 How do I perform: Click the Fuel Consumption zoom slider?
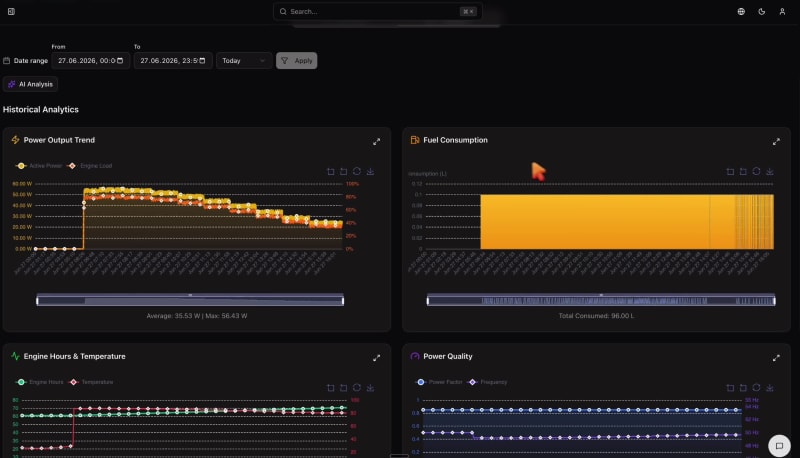(x=601, y=300)
